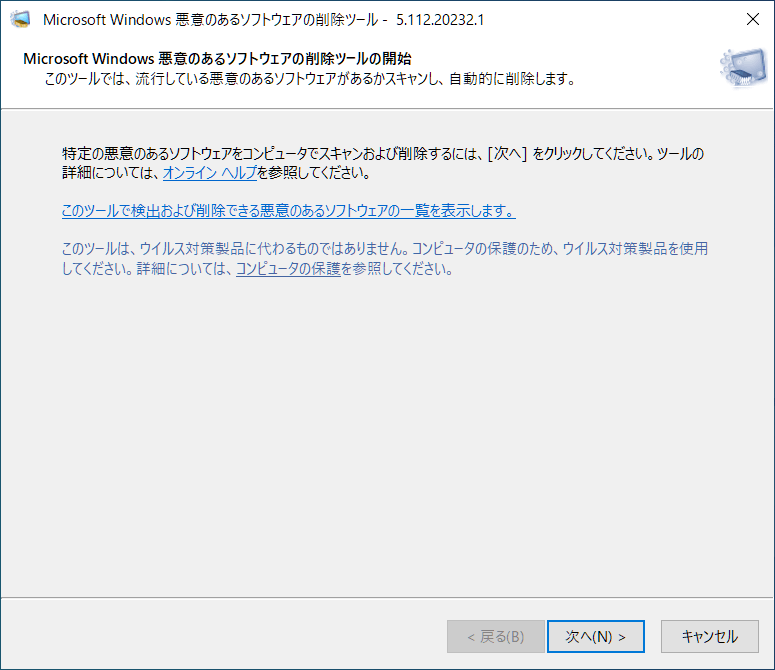Click the disabled < 戻る(B) button

[496, 636]
